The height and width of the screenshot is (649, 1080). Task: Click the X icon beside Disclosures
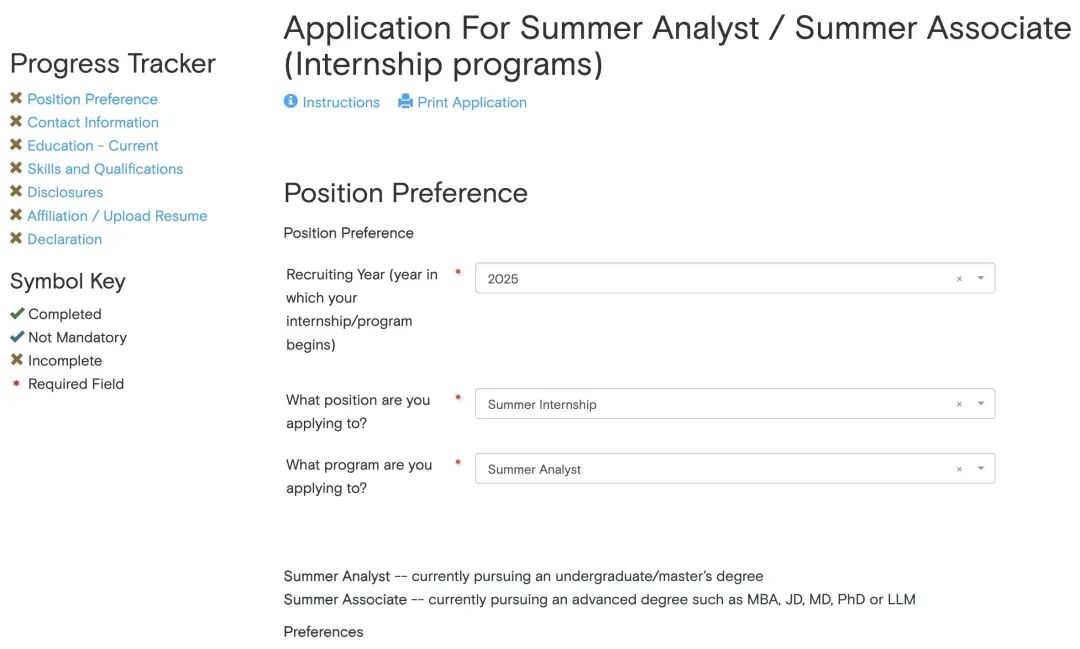tap(16, 192)
